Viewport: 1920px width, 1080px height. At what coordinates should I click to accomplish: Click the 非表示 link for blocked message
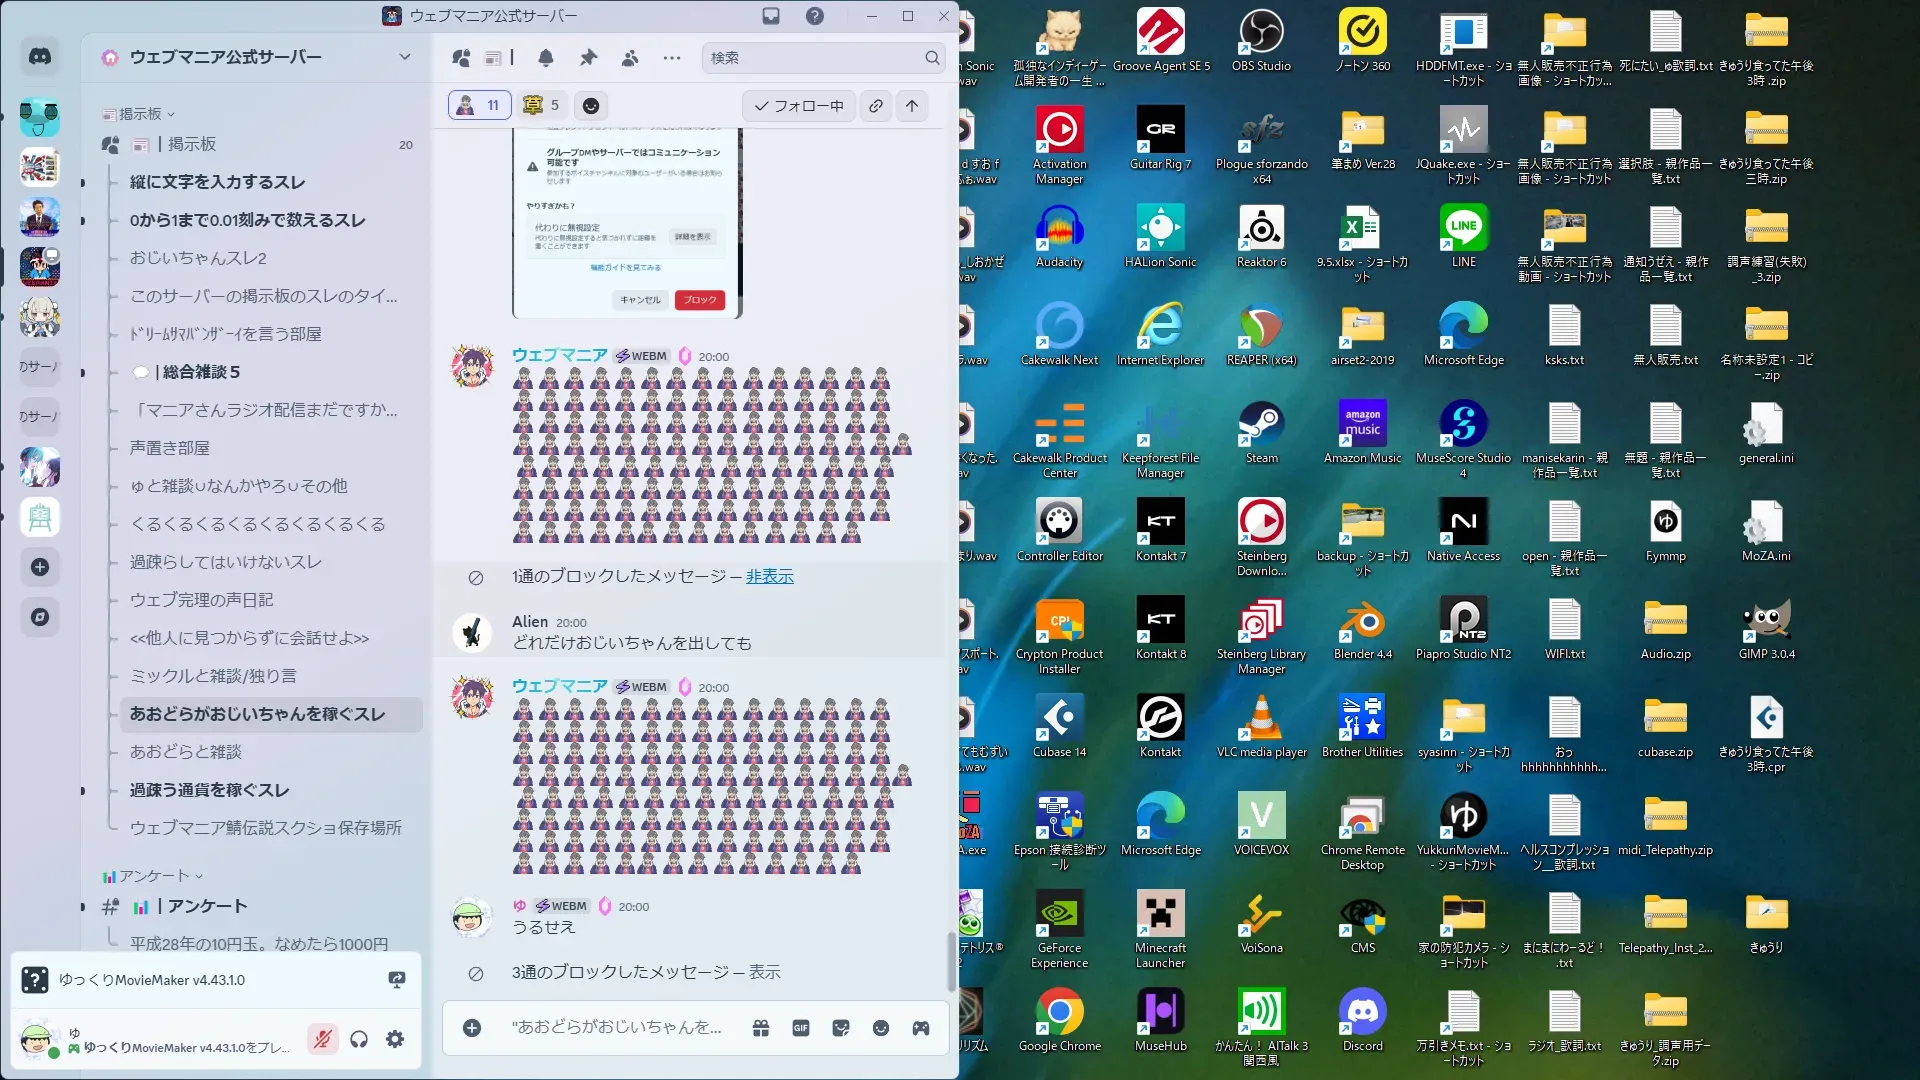pyautogui.click(x=769, y=576)
